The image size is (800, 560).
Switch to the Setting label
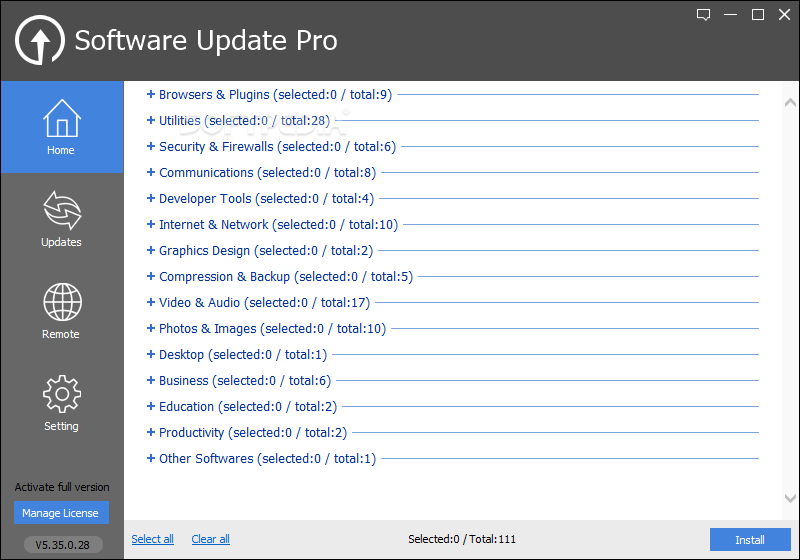(61, 426)
